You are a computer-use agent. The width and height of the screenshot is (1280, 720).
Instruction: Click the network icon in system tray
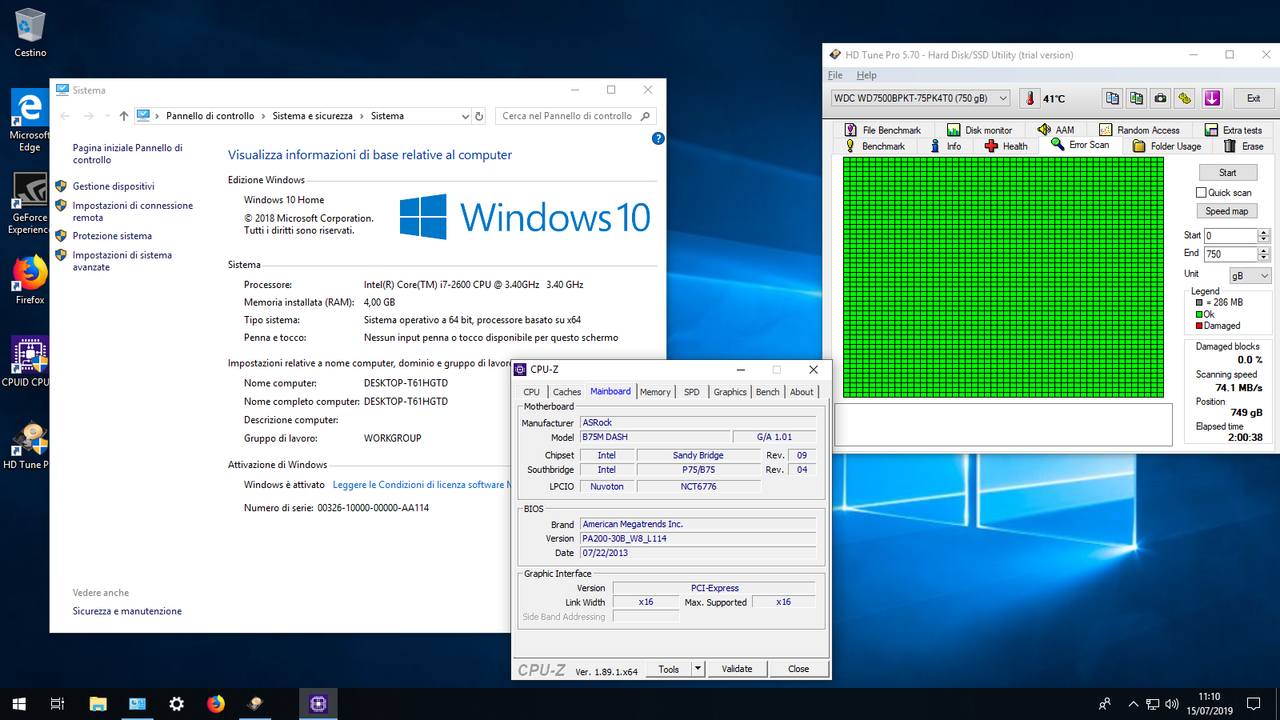pos(1153,704)
